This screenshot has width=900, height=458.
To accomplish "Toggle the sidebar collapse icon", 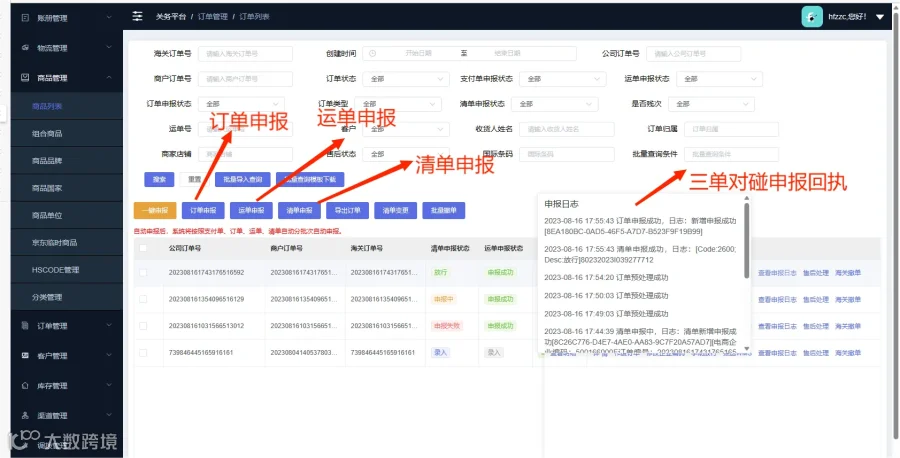I will (137, 16).
